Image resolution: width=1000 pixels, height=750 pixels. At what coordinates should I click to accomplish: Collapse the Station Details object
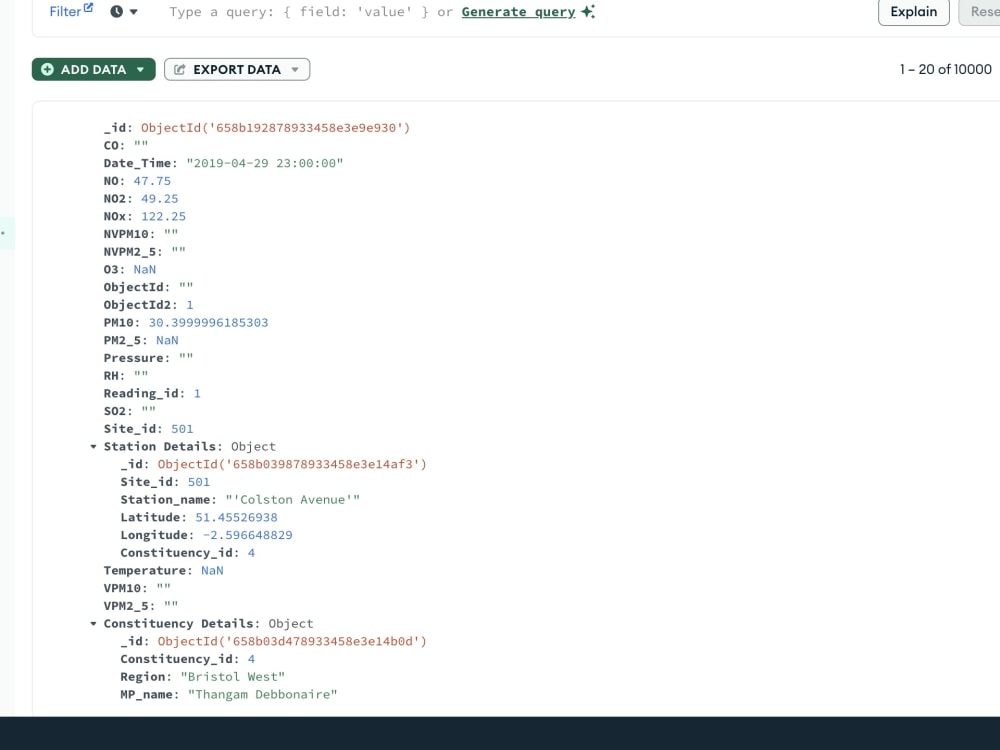click(92, 446)
